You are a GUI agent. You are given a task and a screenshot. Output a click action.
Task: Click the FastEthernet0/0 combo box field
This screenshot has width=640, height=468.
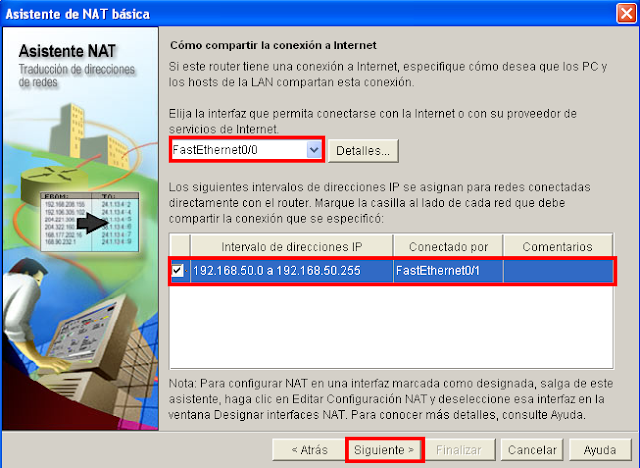click(247, 150)
